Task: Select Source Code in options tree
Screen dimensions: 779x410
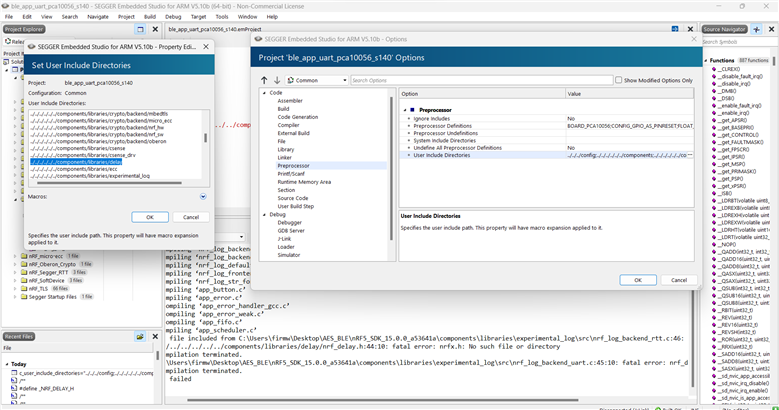Action: (x=293, y=198)
